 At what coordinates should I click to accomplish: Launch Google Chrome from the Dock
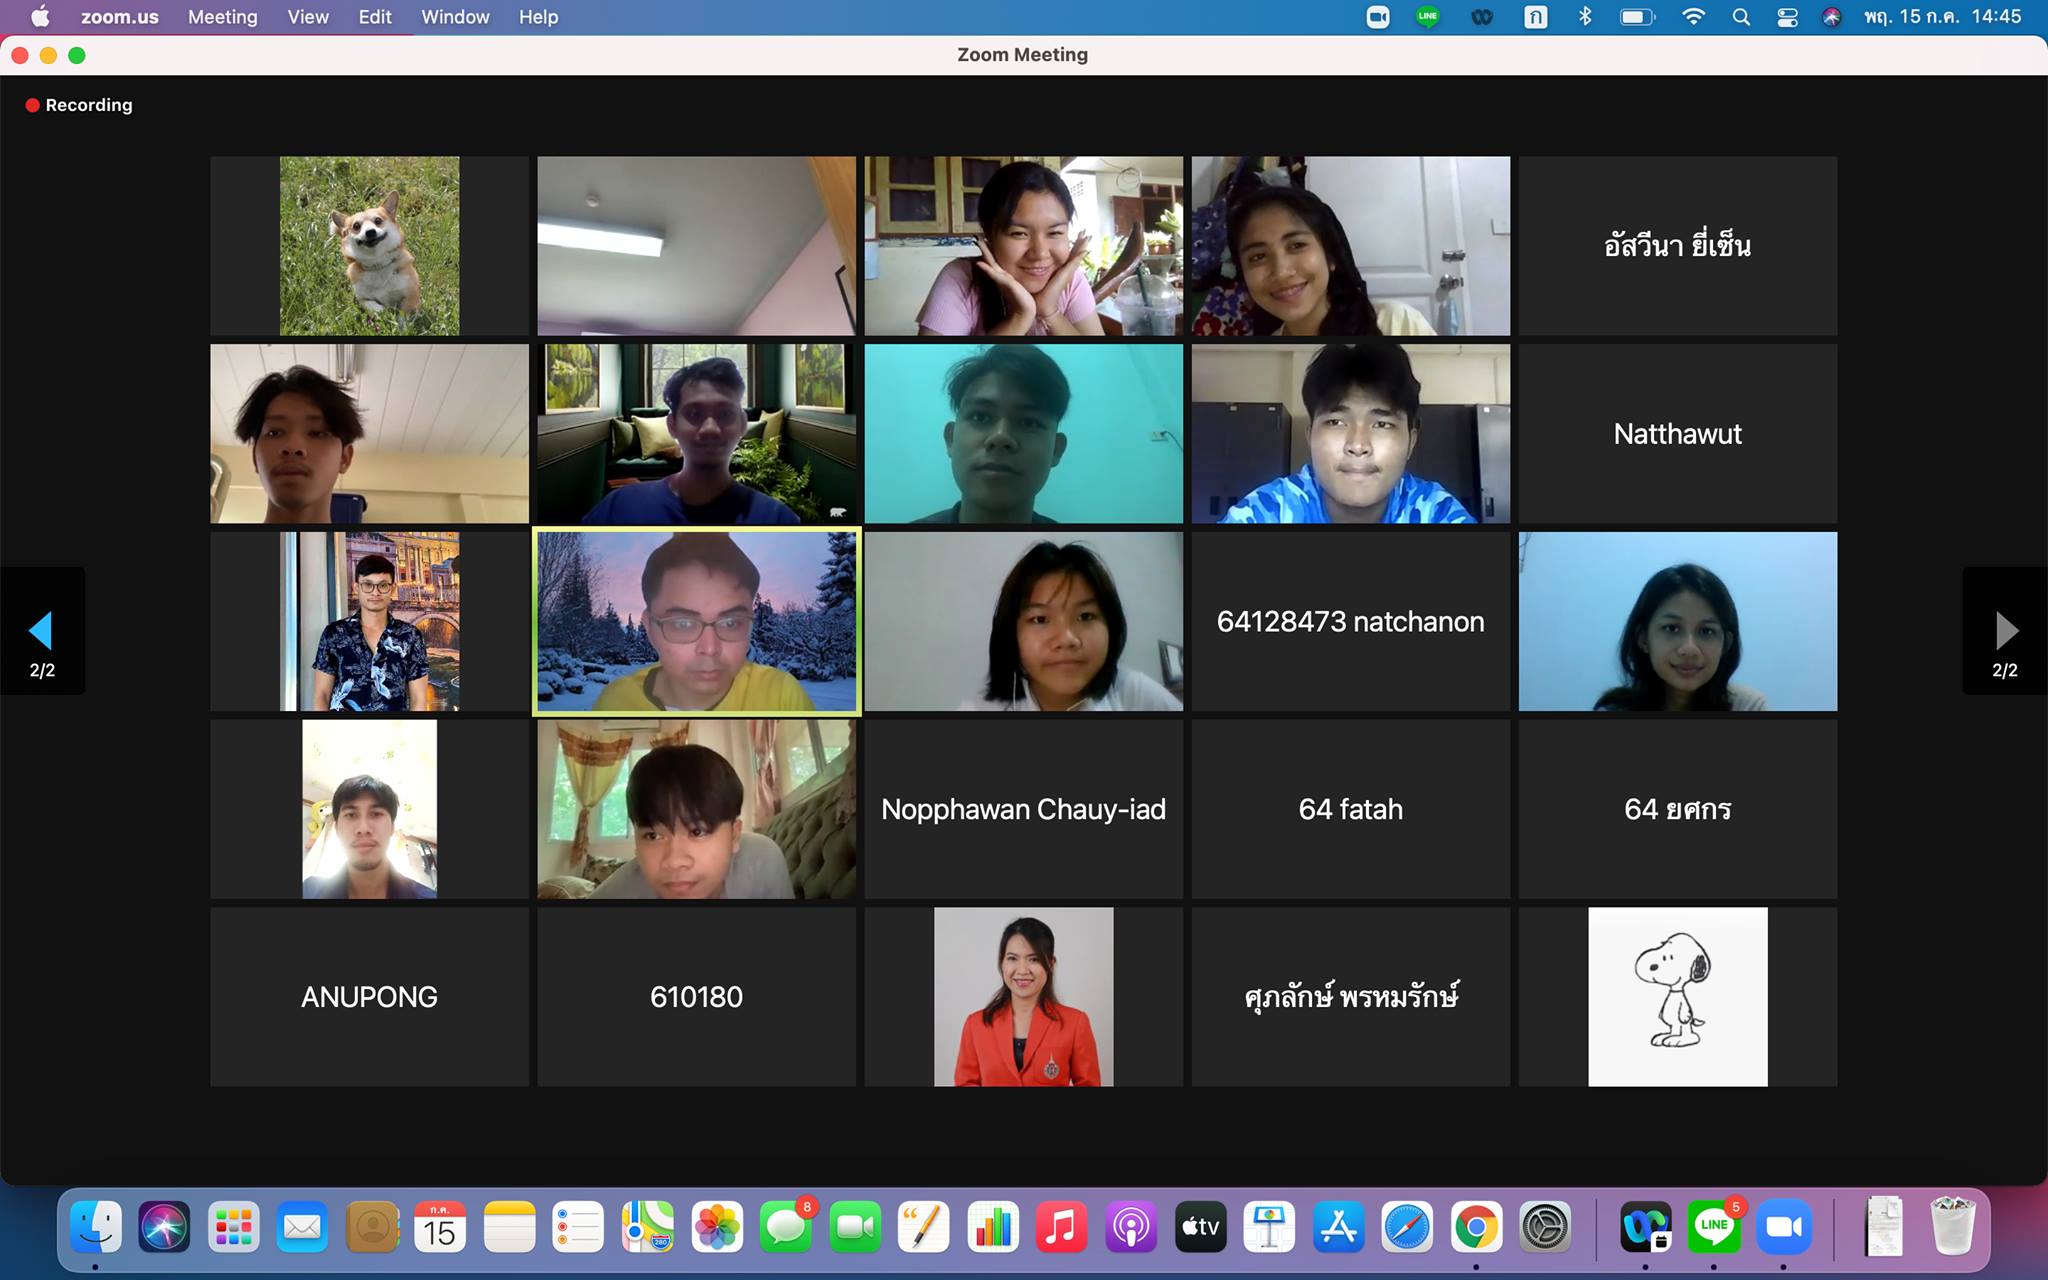[x=1476, y=1227]
